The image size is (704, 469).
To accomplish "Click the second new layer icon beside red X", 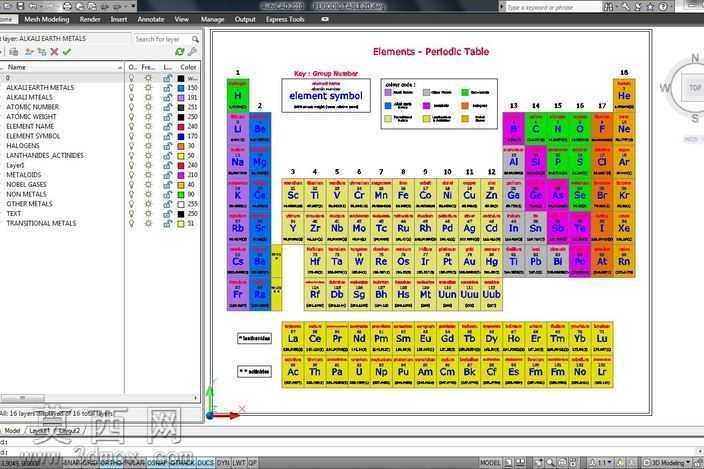I will pyautogui.click(x=42, y=52).
